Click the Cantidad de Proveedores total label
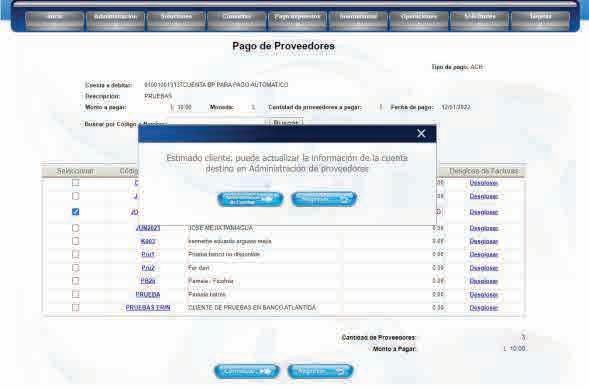The height and width of the screenshot is (389, 589). pos(379,338)
